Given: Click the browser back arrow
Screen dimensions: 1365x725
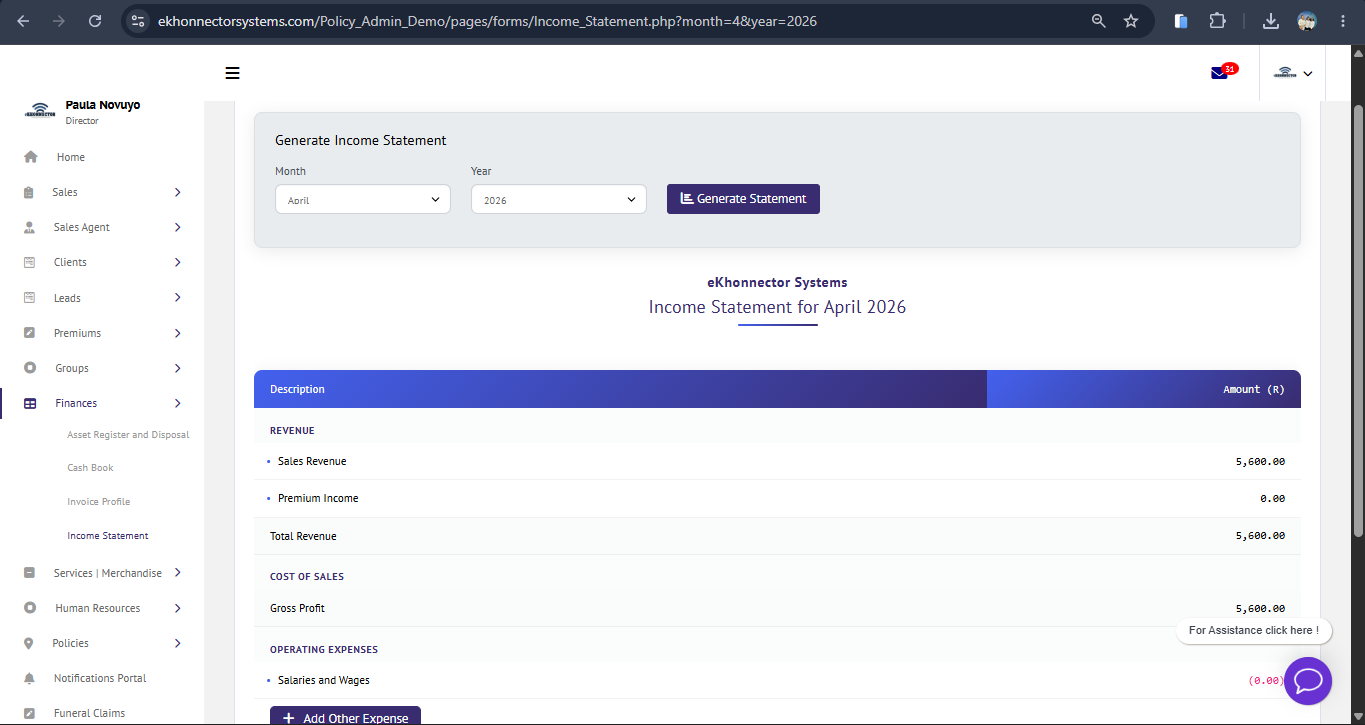Looking at the screenshot, I should 23,20.
